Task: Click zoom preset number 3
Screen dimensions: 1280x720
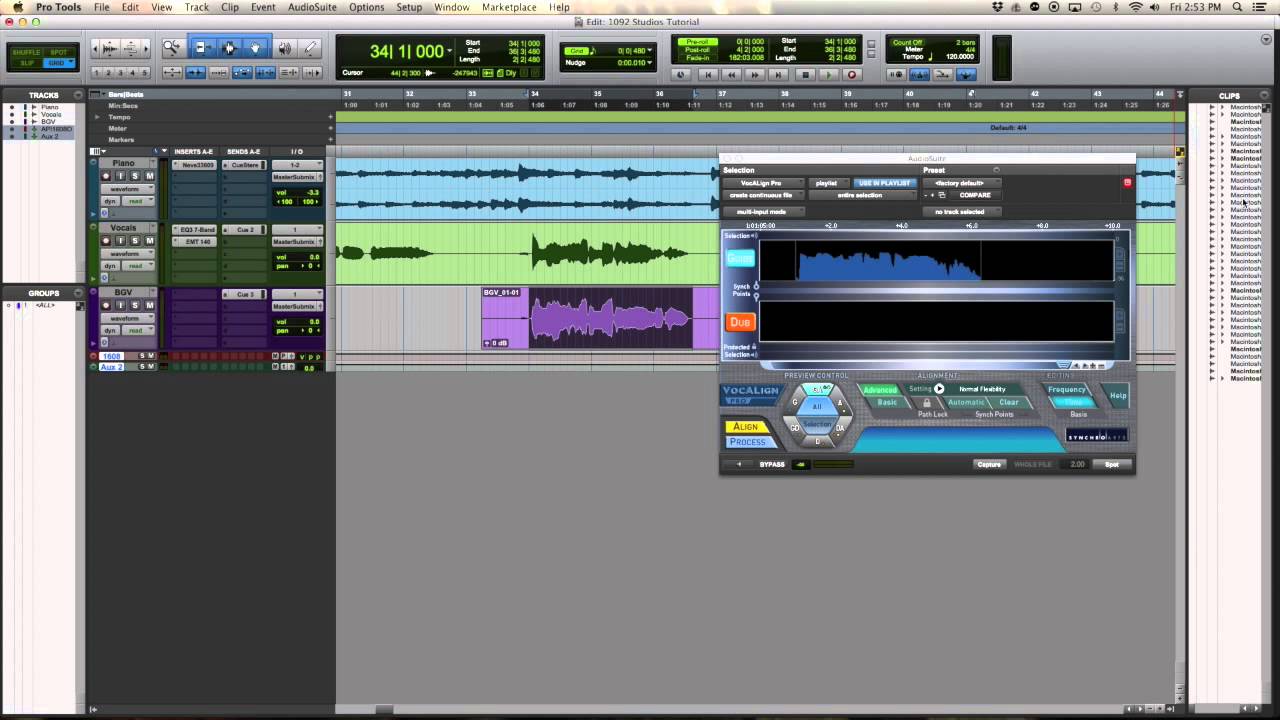Action: tap(121, 73)
